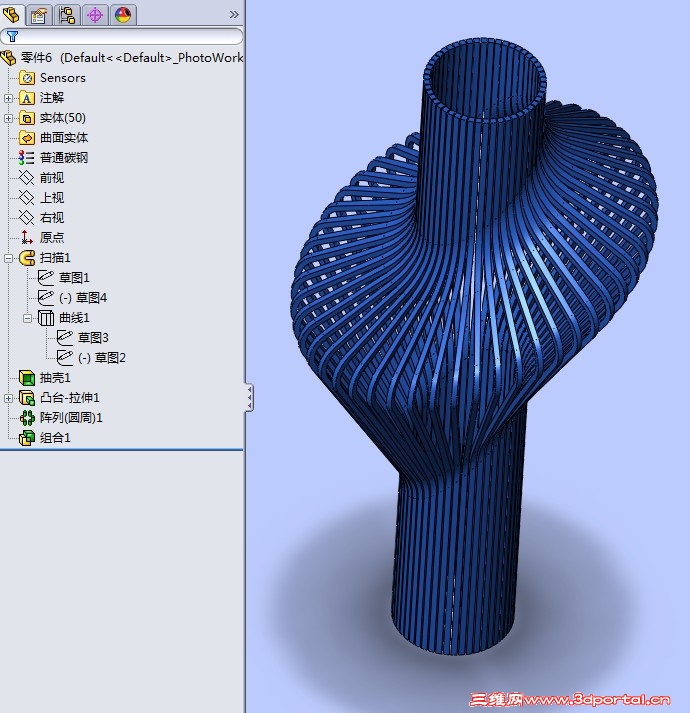Open the FeatureManager design tree tab
The width and height of the screenshot is (690, 713).
(11, 15)
